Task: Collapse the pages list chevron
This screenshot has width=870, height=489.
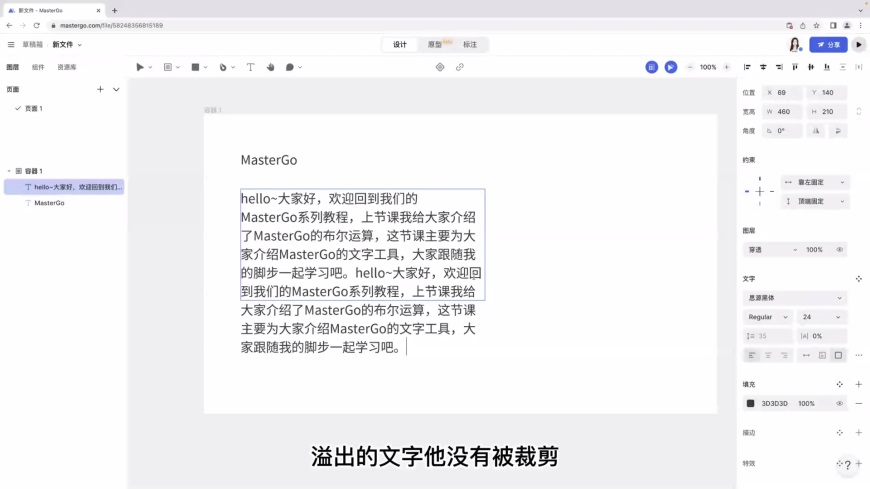Action: (x=116, y=89)
